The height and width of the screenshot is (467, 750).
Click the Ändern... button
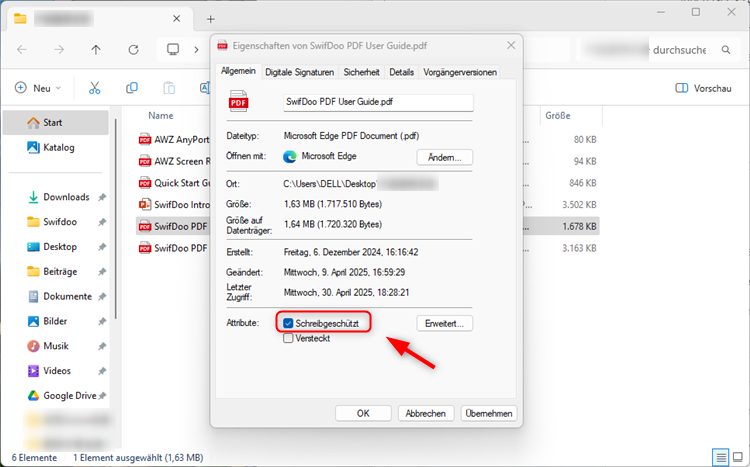coord(444,157)
